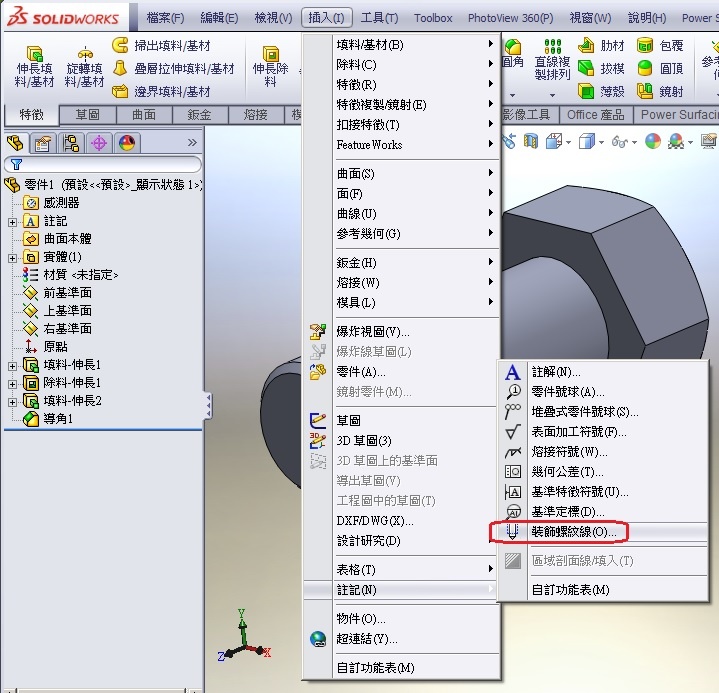This screenshot has width=719, height=693.
Task: Select the 包覆 wrap tool
Action: tap(660, 45)
